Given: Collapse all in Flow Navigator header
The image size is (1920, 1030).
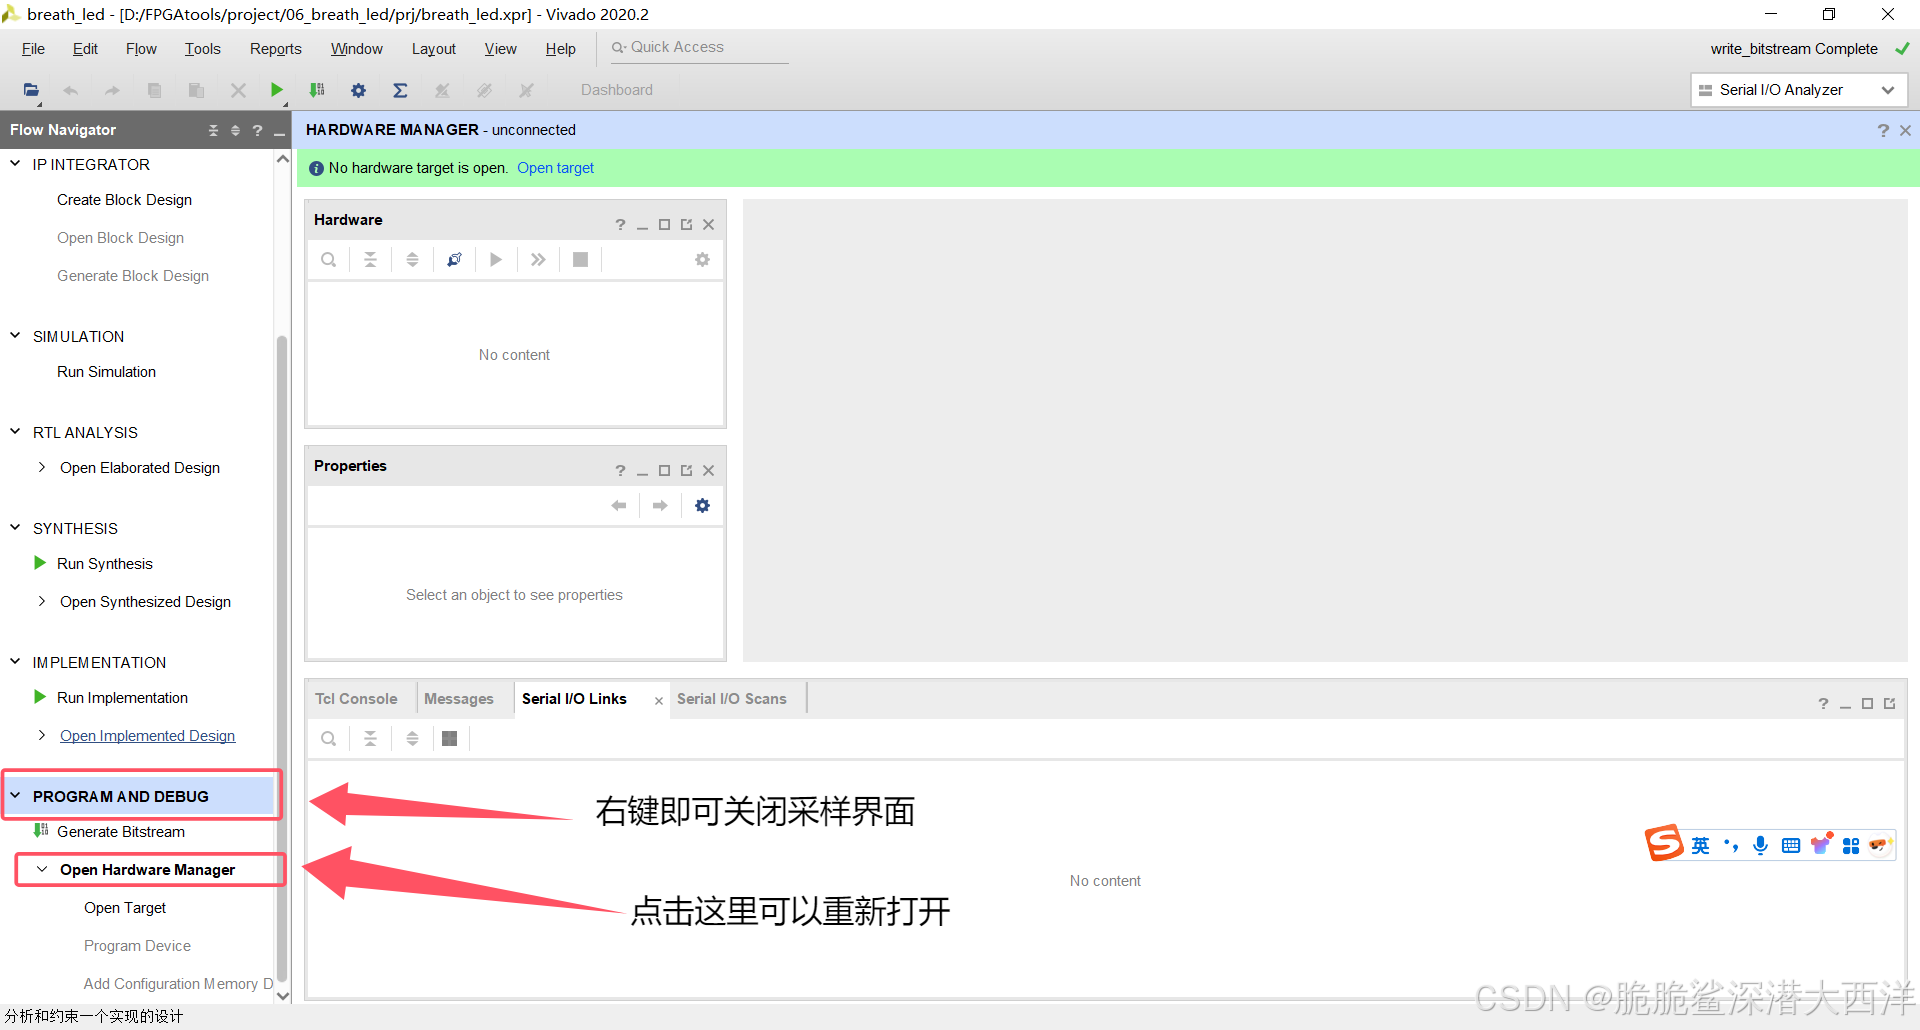Looking at the screenshot, I should (213, 130).
